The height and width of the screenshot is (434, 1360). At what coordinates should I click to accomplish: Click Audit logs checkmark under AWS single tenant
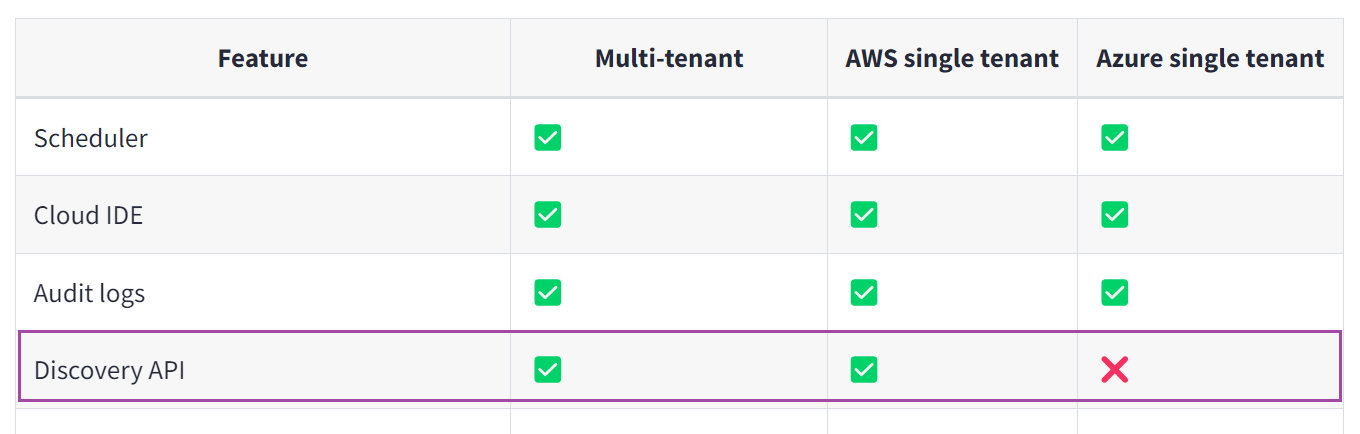[864, 293]
